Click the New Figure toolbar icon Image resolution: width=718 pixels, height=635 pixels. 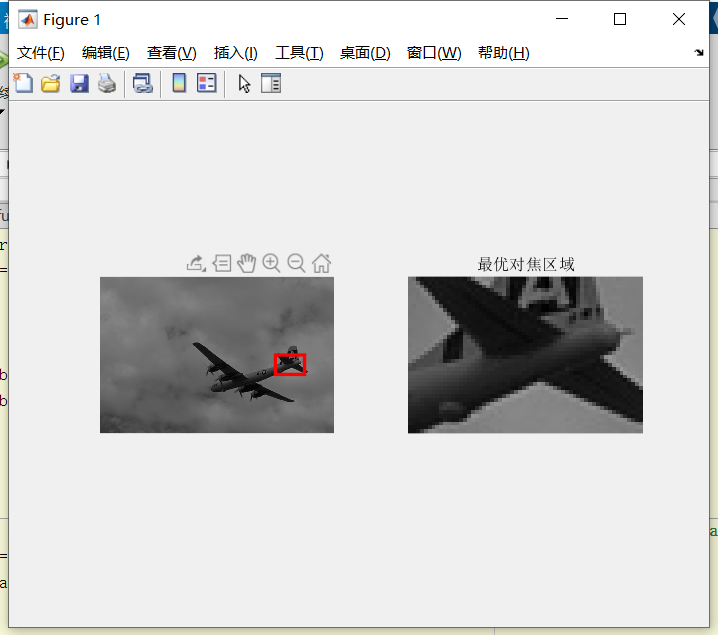23,84
